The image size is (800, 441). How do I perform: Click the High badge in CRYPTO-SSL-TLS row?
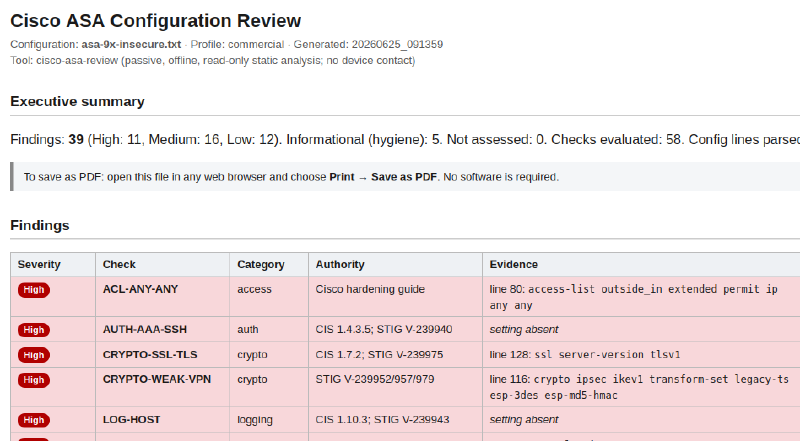(x=34, y=355)
